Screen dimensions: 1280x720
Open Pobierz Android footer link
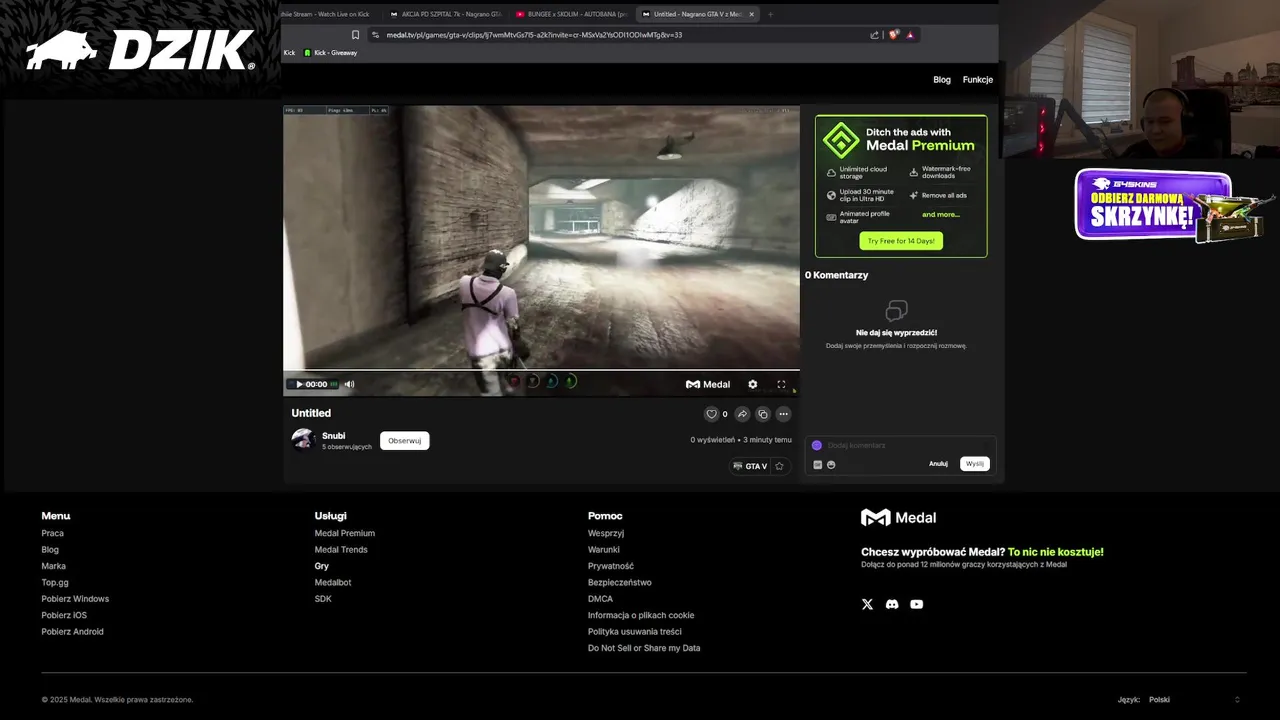click(72, 632)
